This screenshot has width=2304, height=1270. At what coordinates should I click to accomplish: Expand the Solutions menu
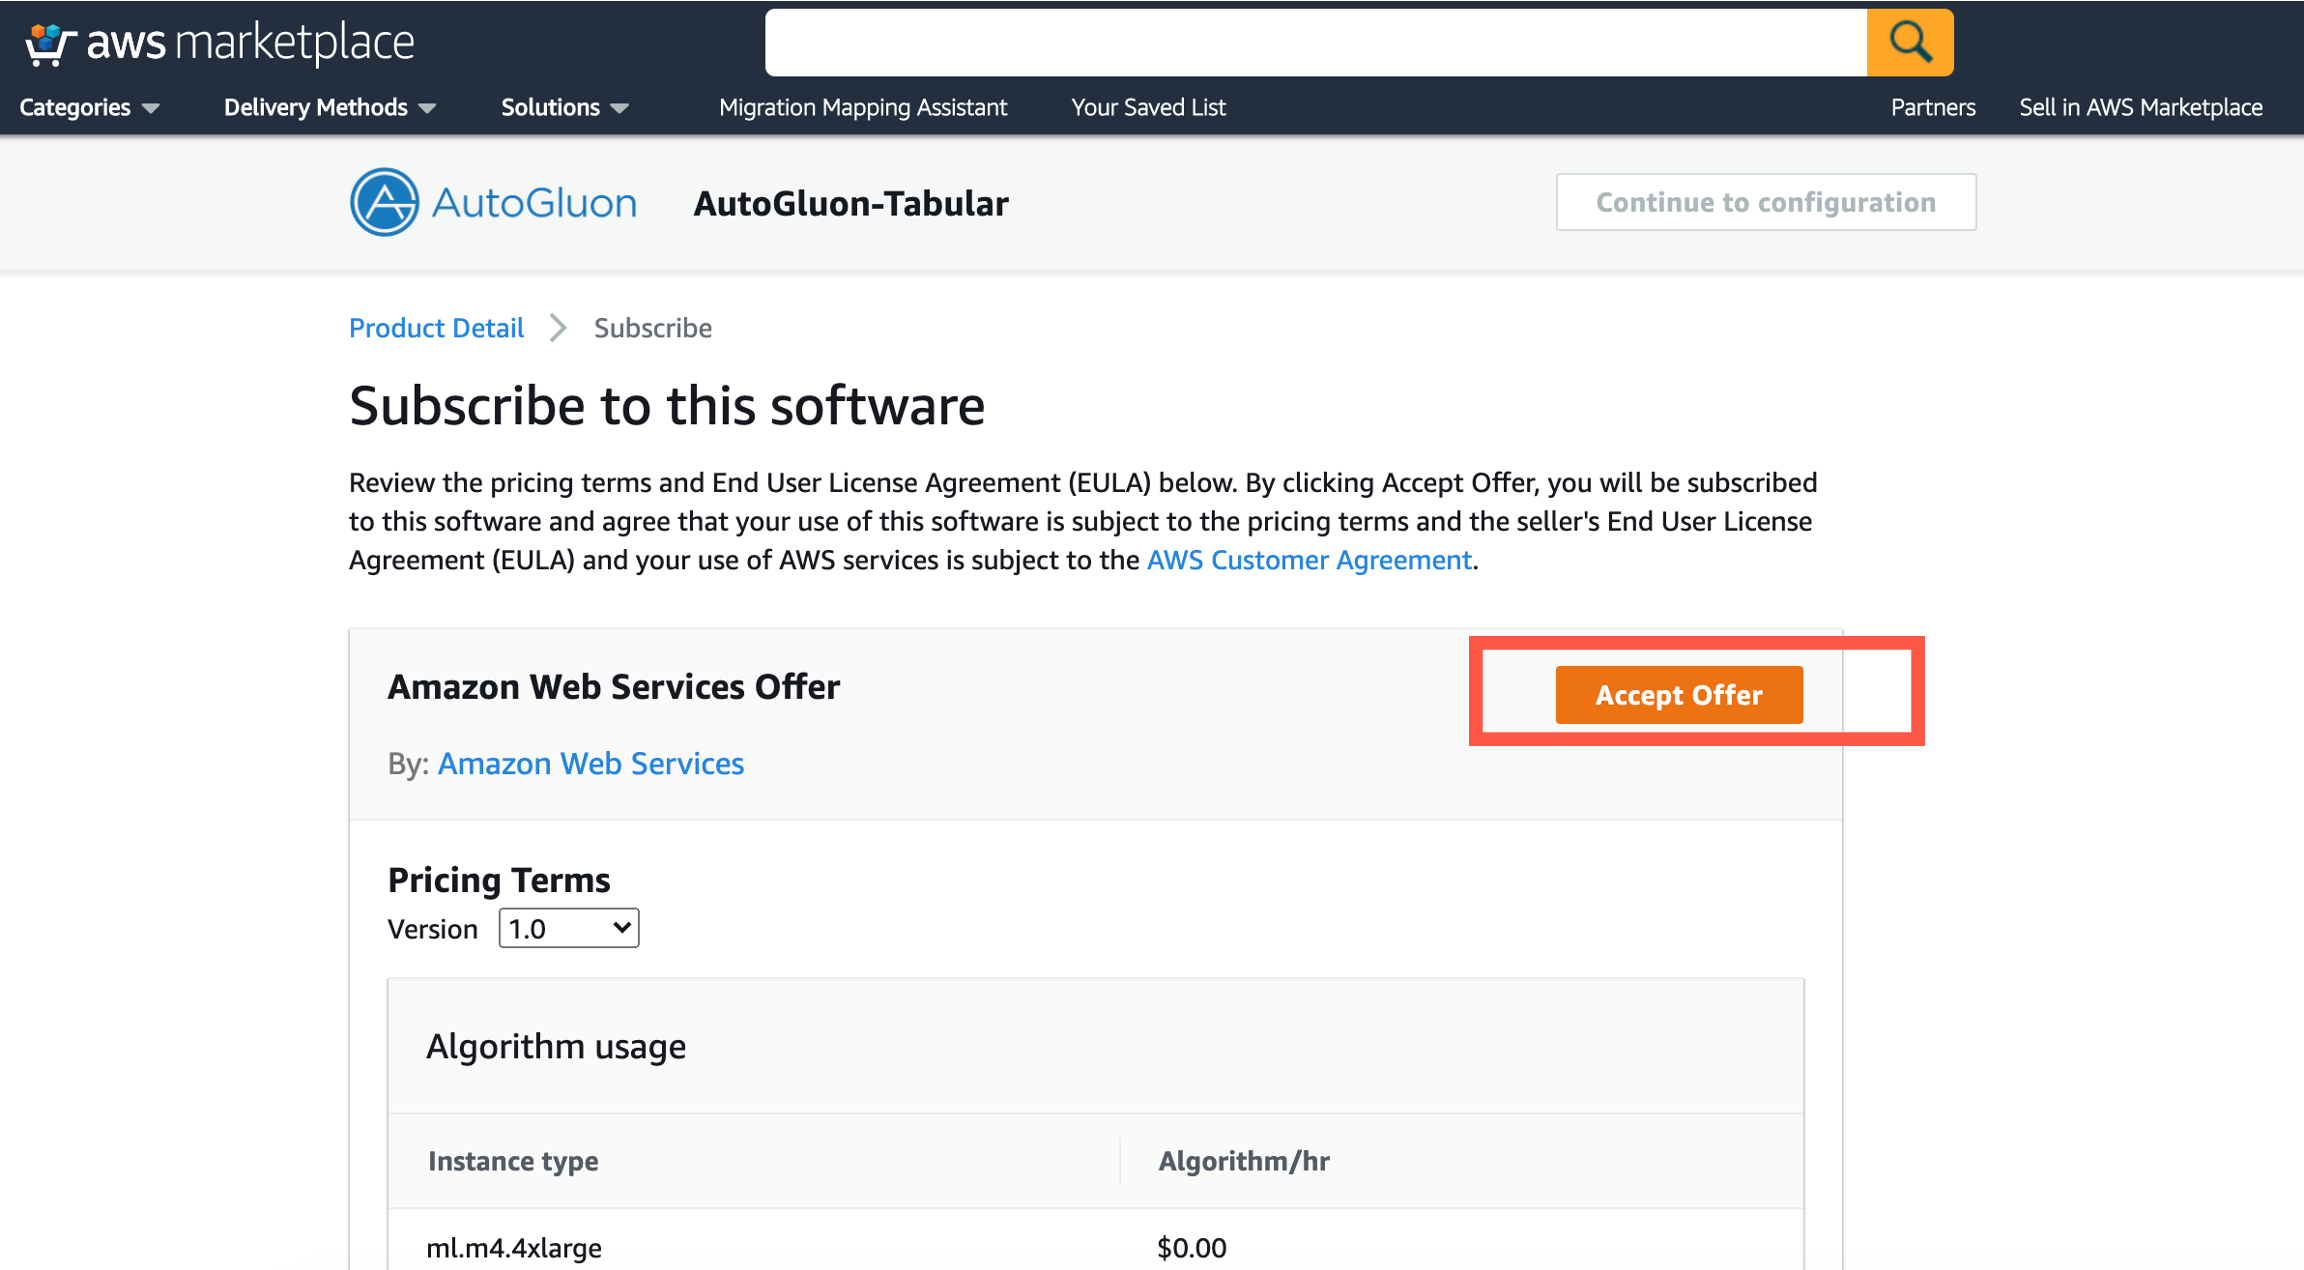(x=564, y=108)
